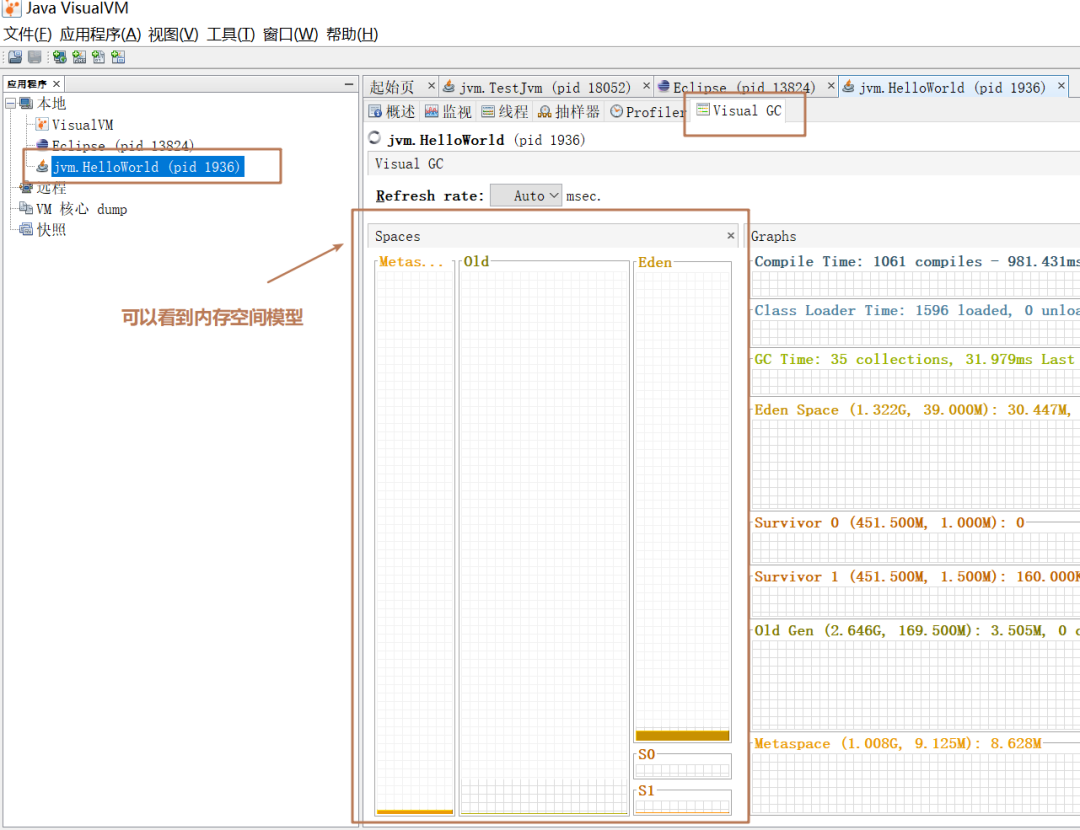Switch to Eclipse (pid 13824) tab
The image size is (1080, 830).
click(743, 87)
